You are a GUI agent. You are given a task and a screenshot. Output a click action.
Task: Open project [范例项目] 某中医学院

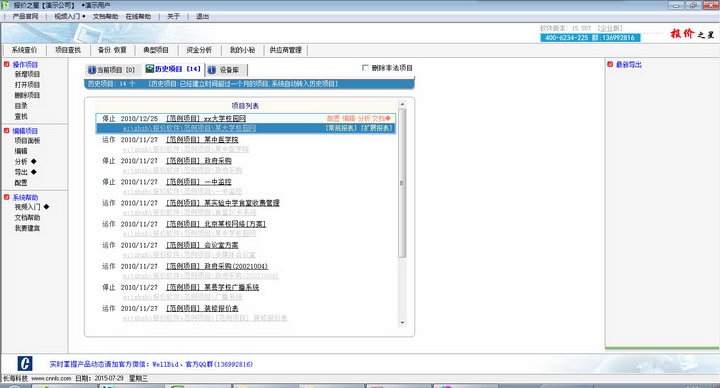tap(202, 140)
